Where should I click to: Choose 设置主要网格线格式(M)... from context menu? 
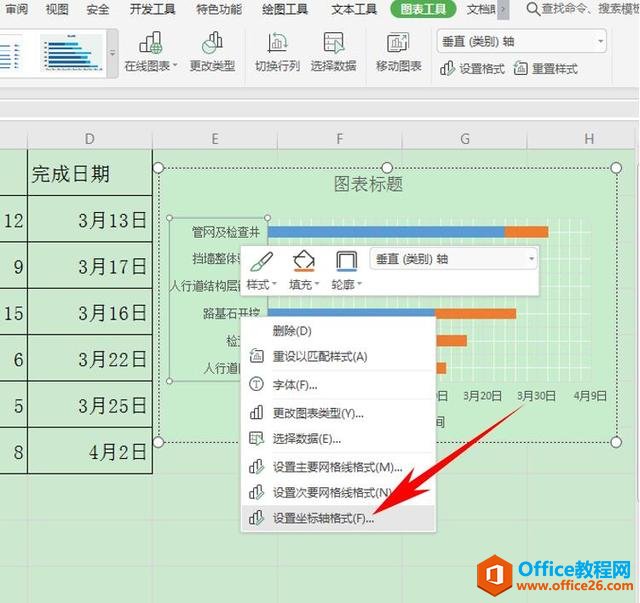pyautogui.click(x=338, y=467)
